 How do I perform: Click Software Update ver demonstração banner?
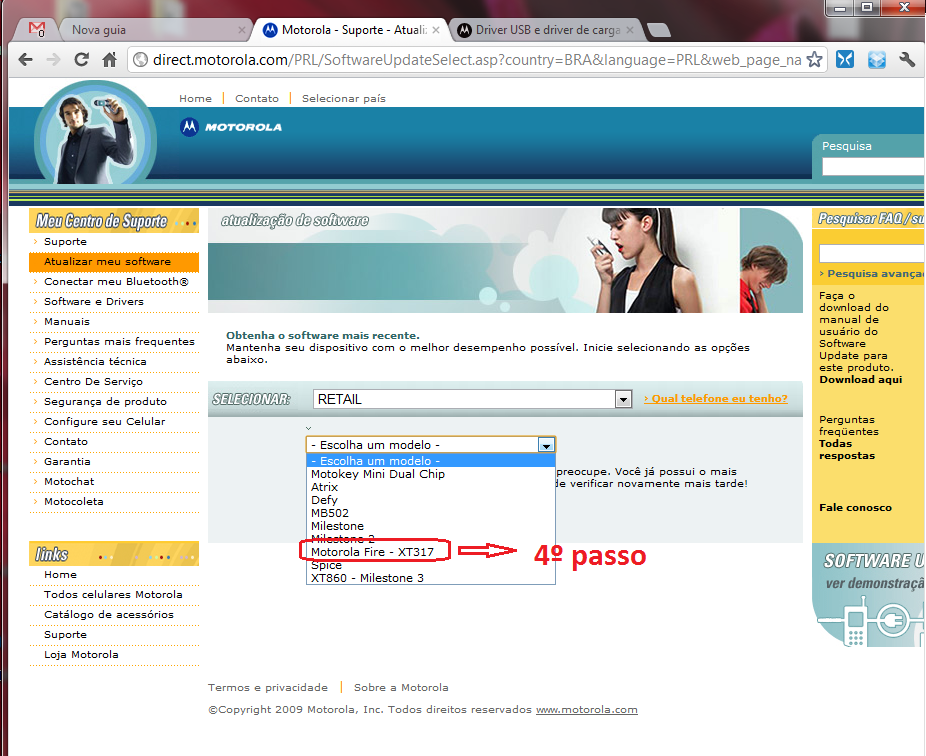tap(868, 595)
